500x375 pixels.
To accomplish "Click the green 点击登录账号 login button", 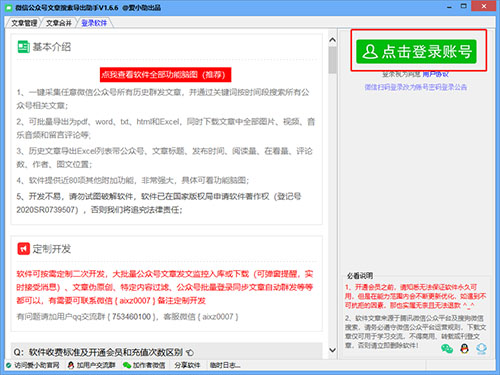I will (416, 52).
